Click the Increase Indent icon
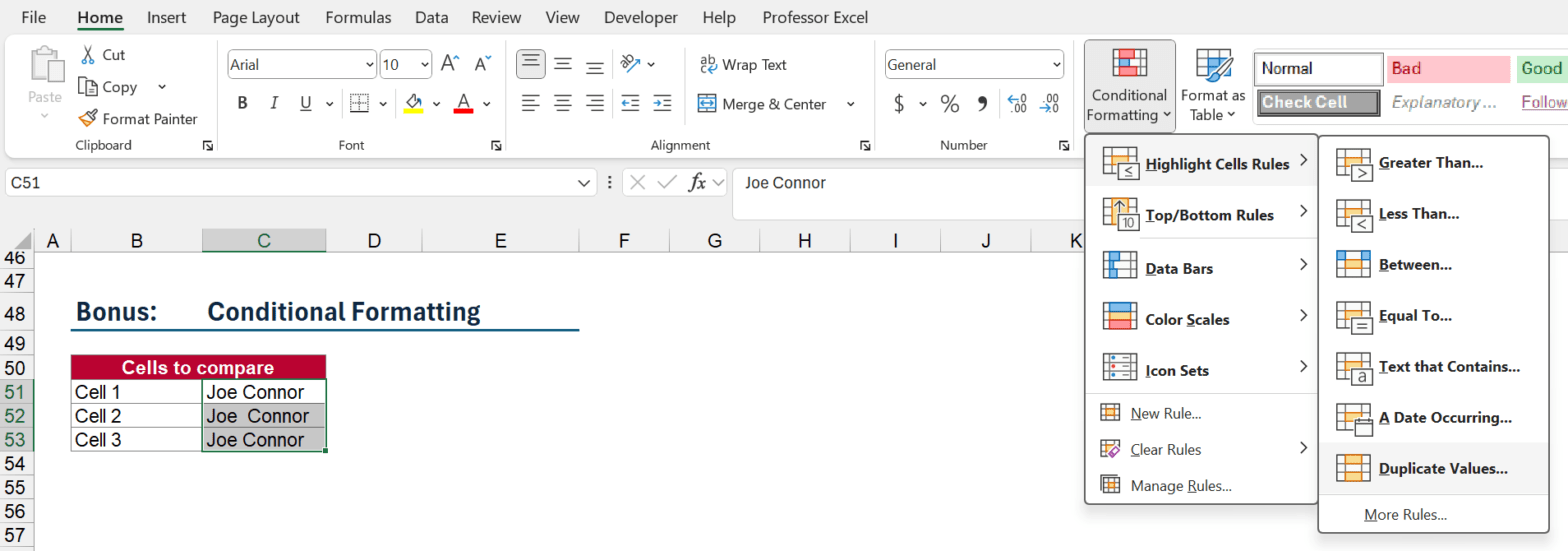The width and height of the screenshot is (1568, 551). point(661,104)
